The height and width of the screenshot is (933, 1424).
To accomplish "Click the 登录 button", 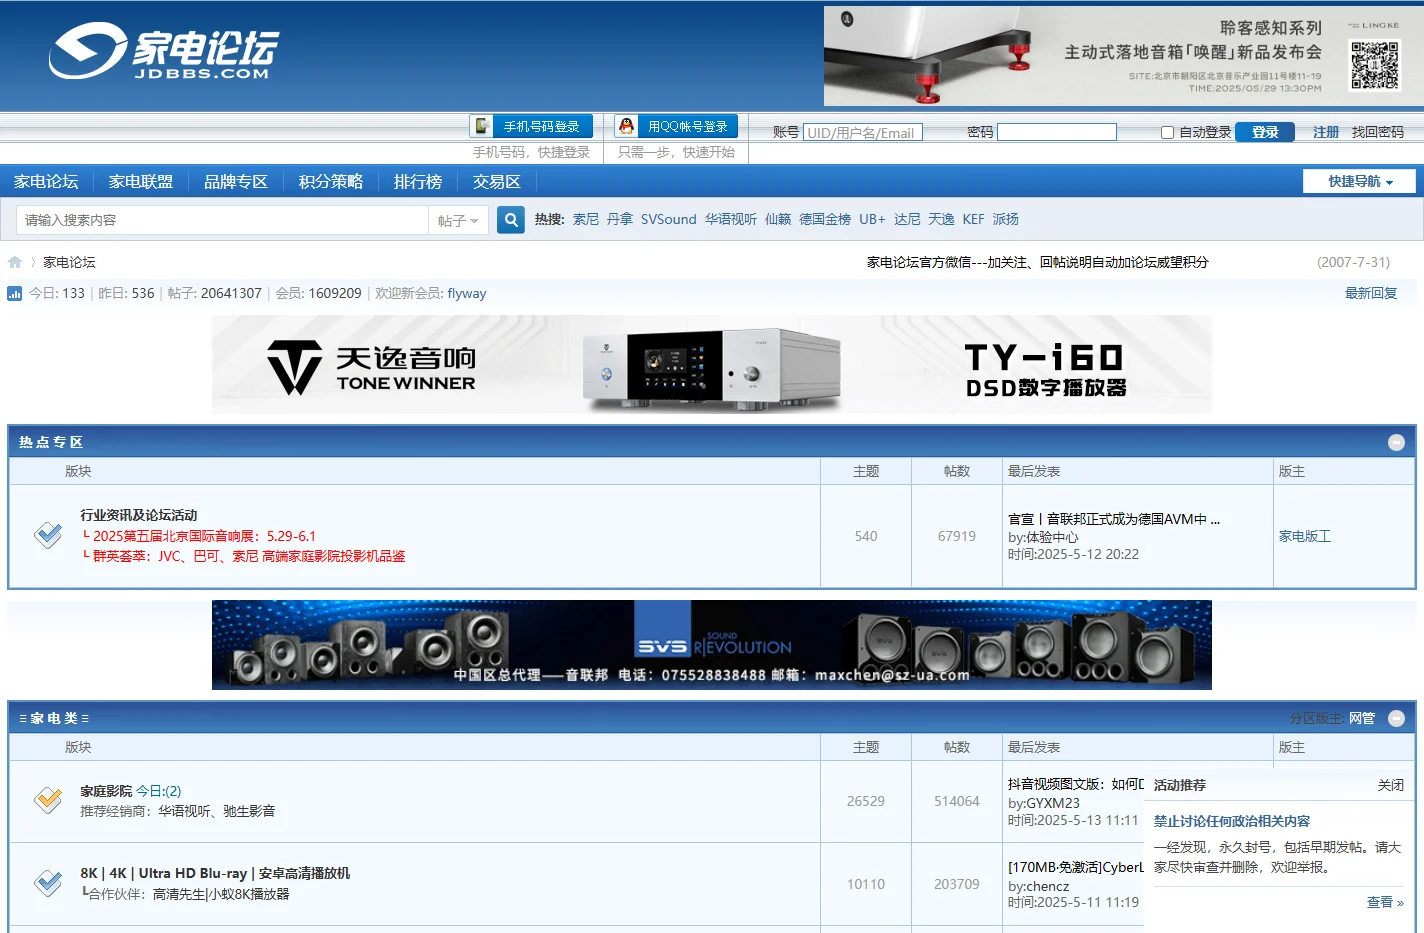I will [x=1265, y=132].
